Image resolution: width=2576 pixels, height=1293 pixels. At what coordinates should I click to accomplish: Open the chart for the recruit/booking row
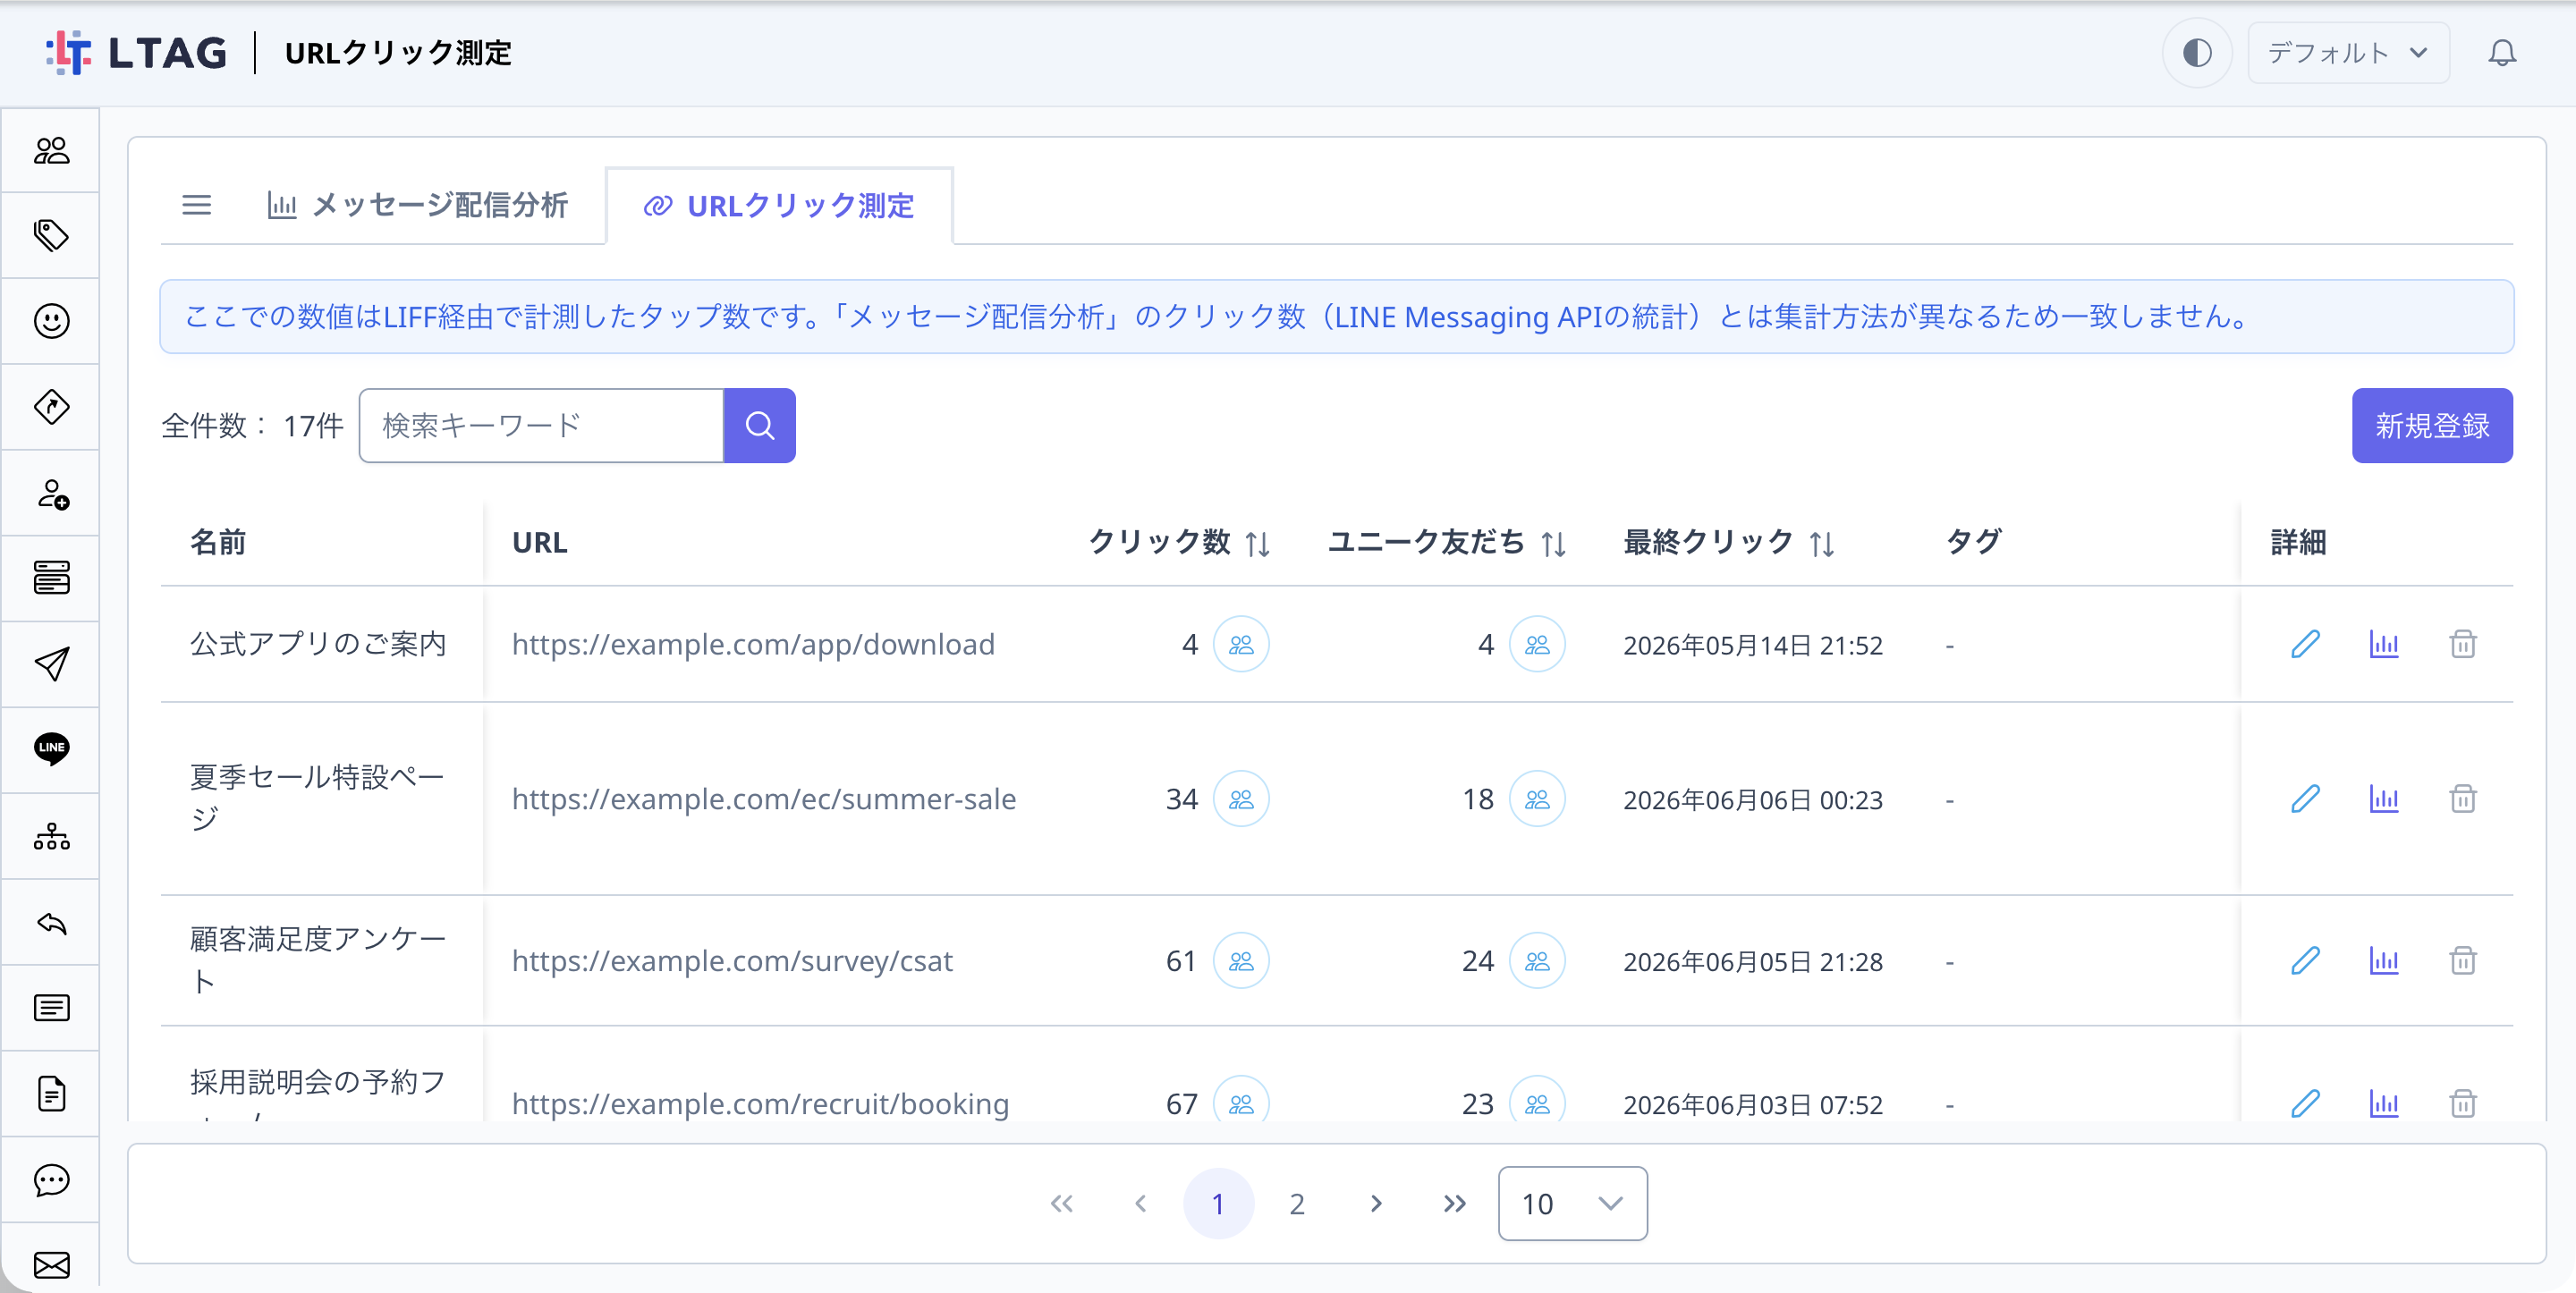[2384, 1103]
